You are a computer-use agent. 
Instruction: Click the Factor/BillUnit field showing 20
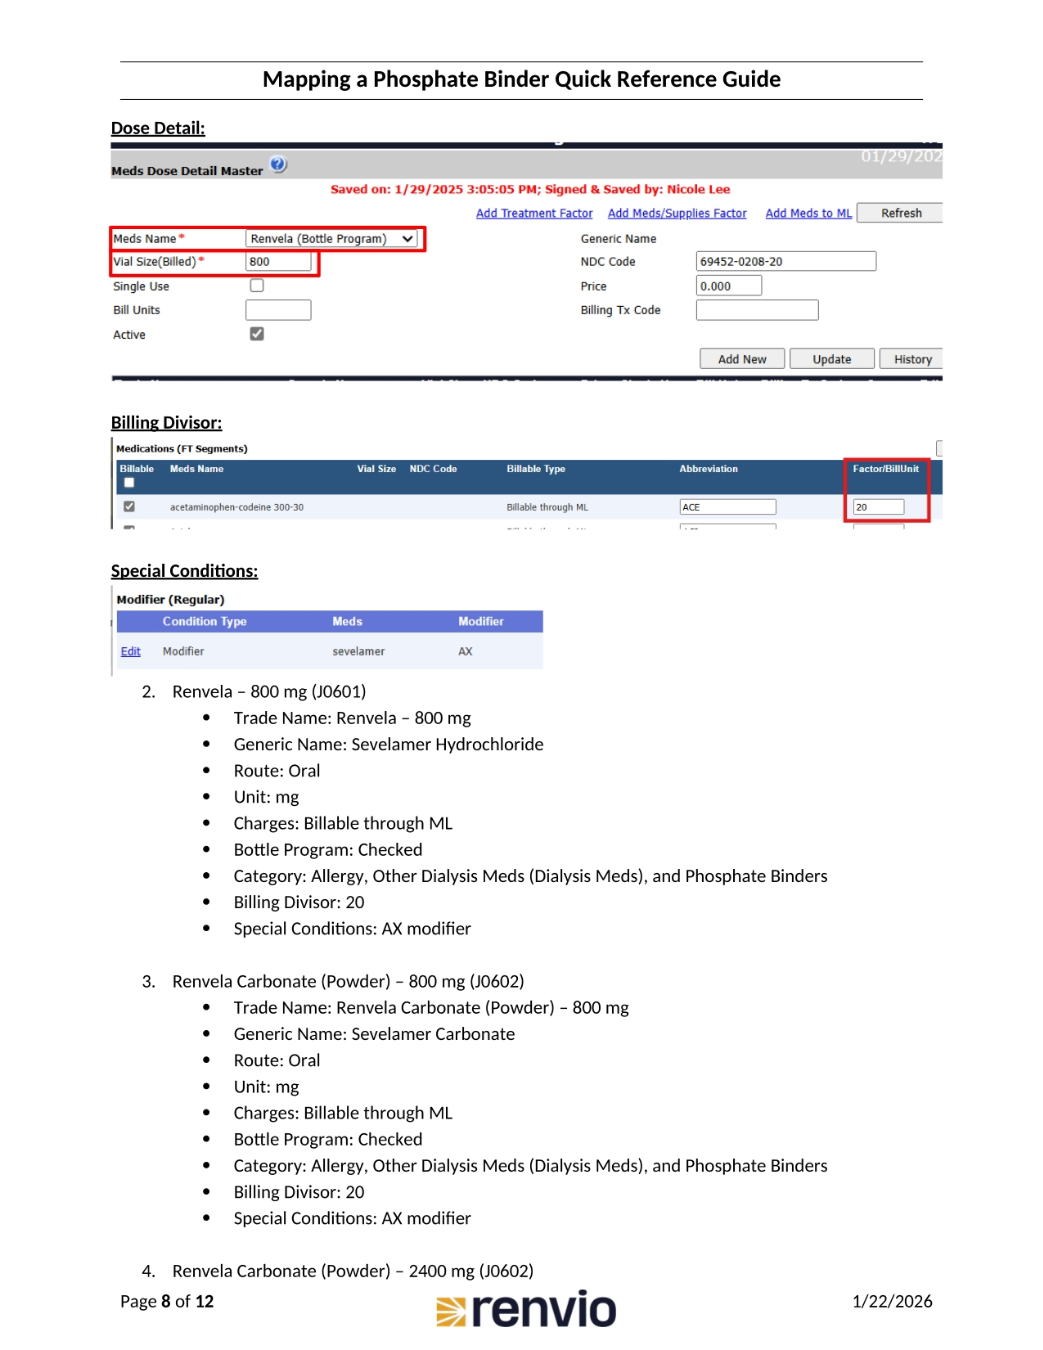click(878, 507)
